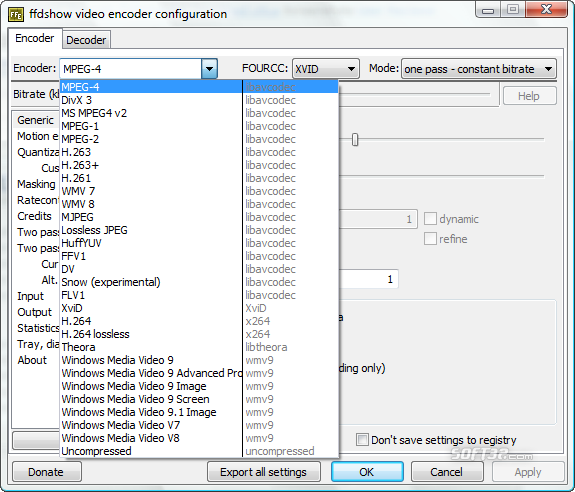Choose Windows Media Video 9 Screen
This screenshot has width=575, height=492.
coord(198,399)
